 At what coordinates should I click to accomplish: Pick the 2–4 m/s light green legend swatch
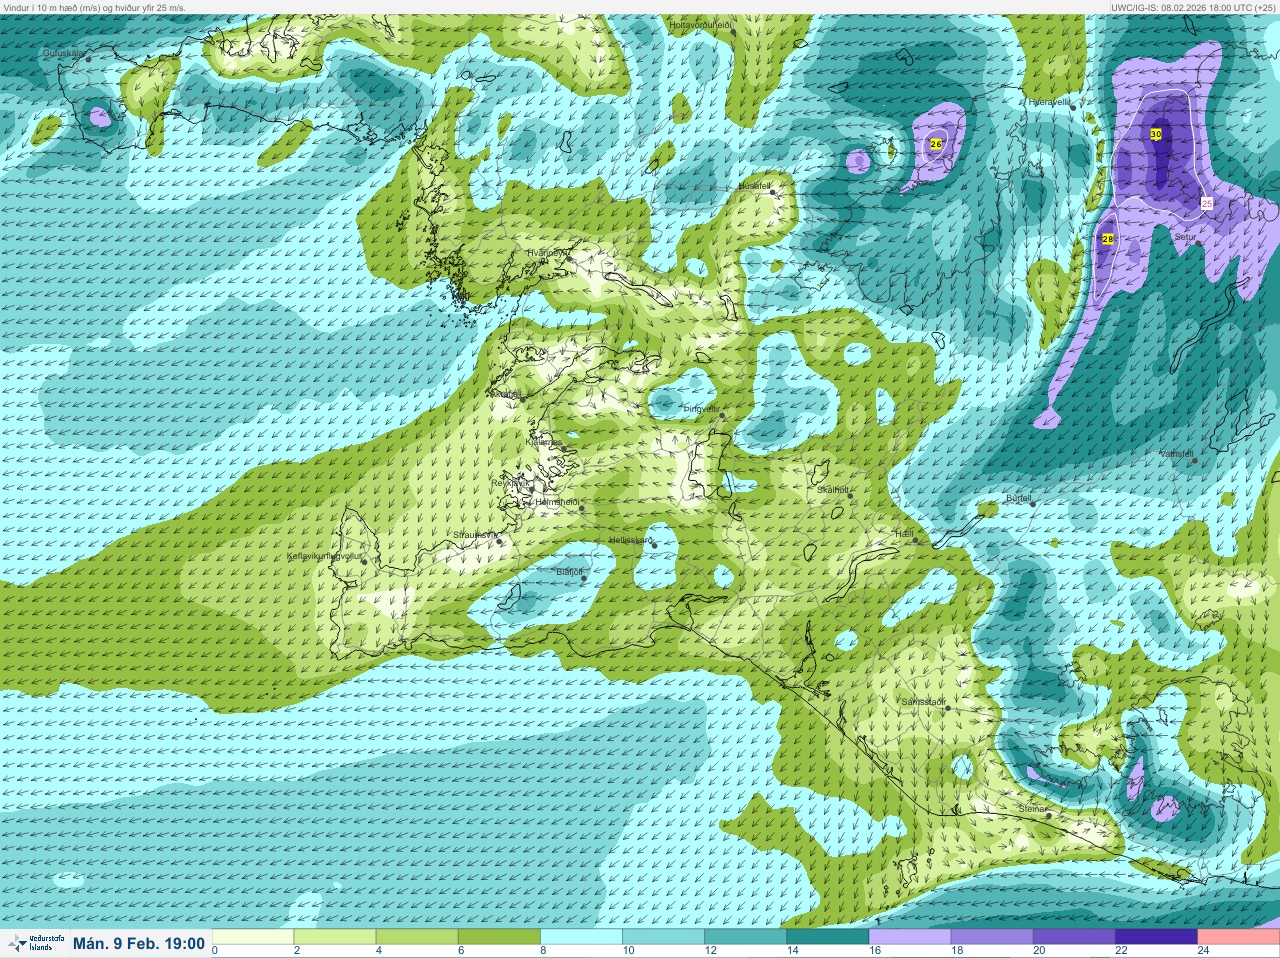pos(335,937)
